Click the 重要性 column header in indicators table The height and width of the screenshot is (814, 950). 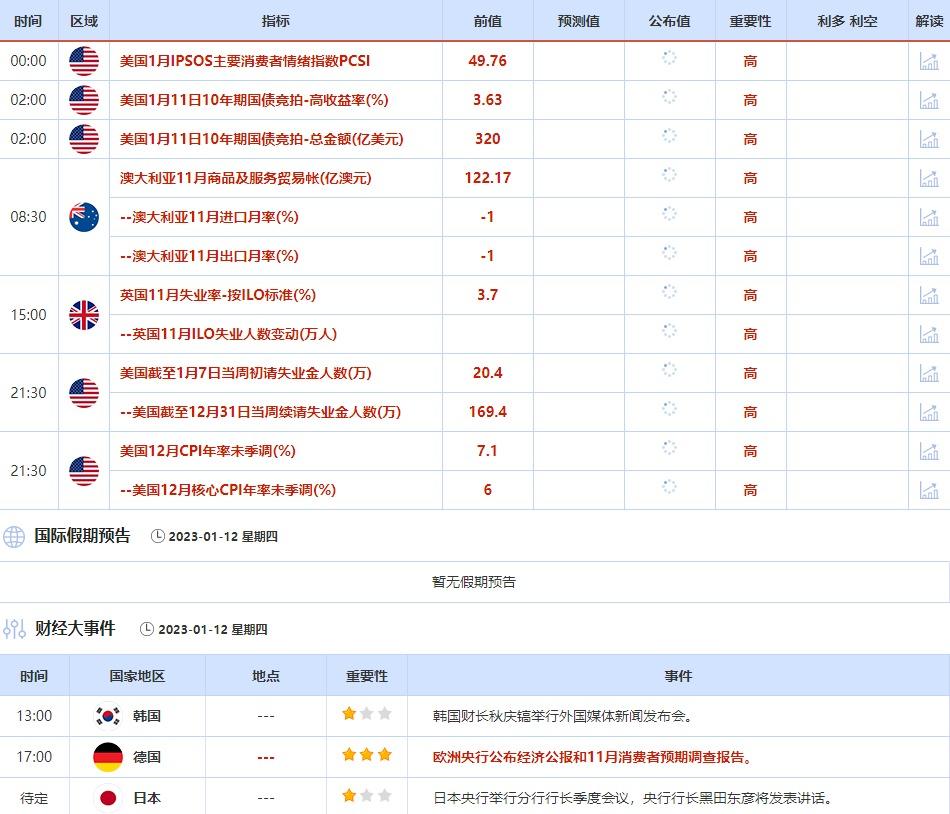pyautogui.click(x=750, y=21)
